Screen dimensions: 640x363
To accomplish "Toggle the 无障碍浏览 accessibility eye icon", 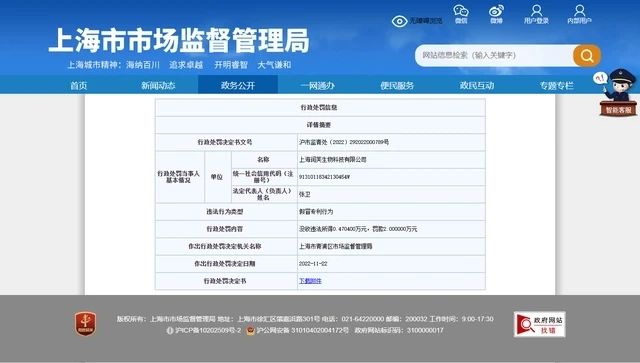I will pos(400,21).
